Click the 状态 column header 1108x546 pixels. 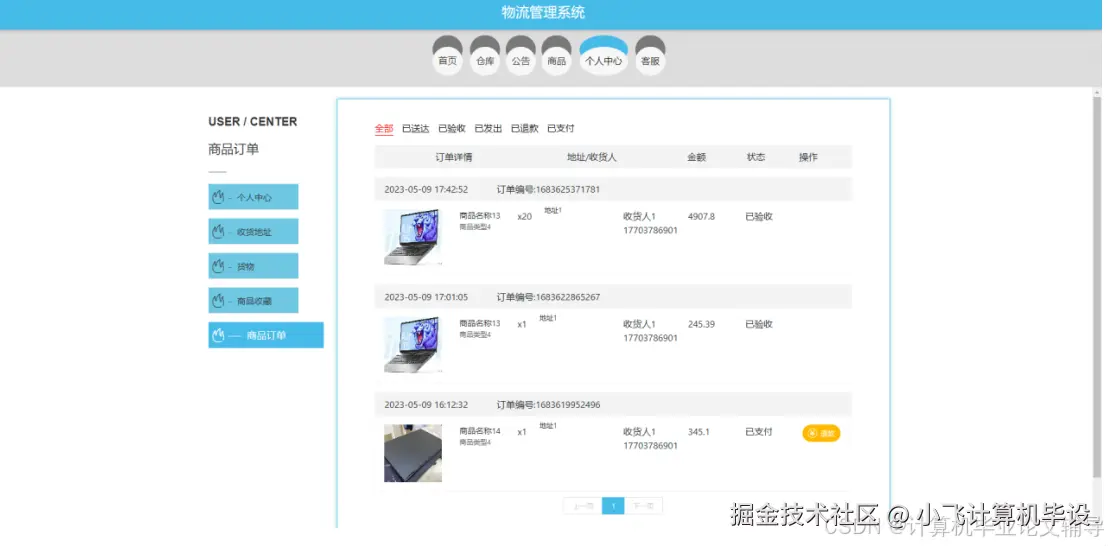click(756, 157)
